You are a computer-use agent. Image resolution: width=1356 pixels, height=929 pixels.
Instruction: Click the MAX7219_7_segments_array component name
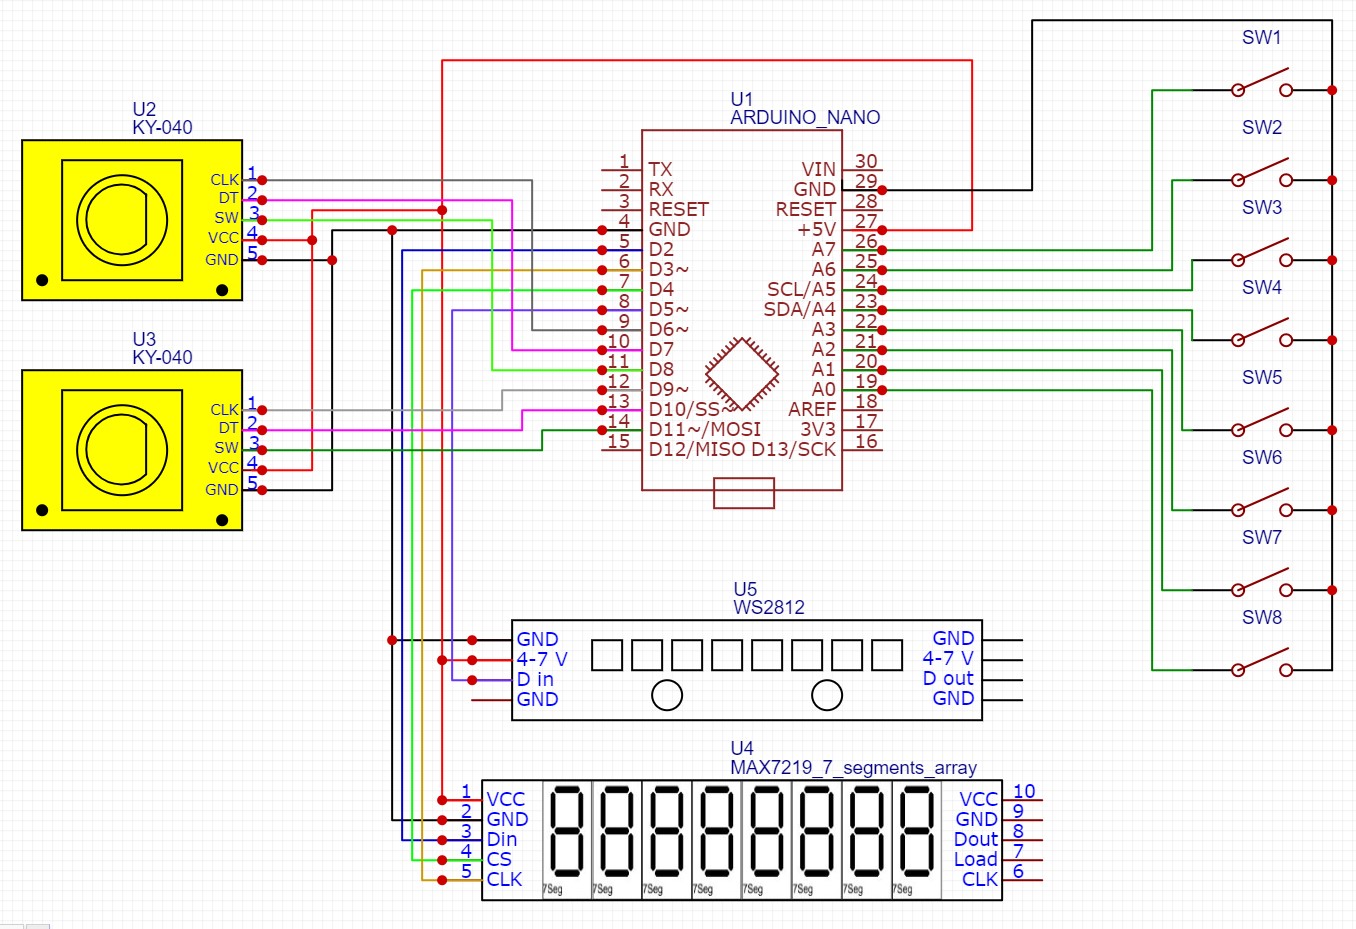[x=853, y=768]
